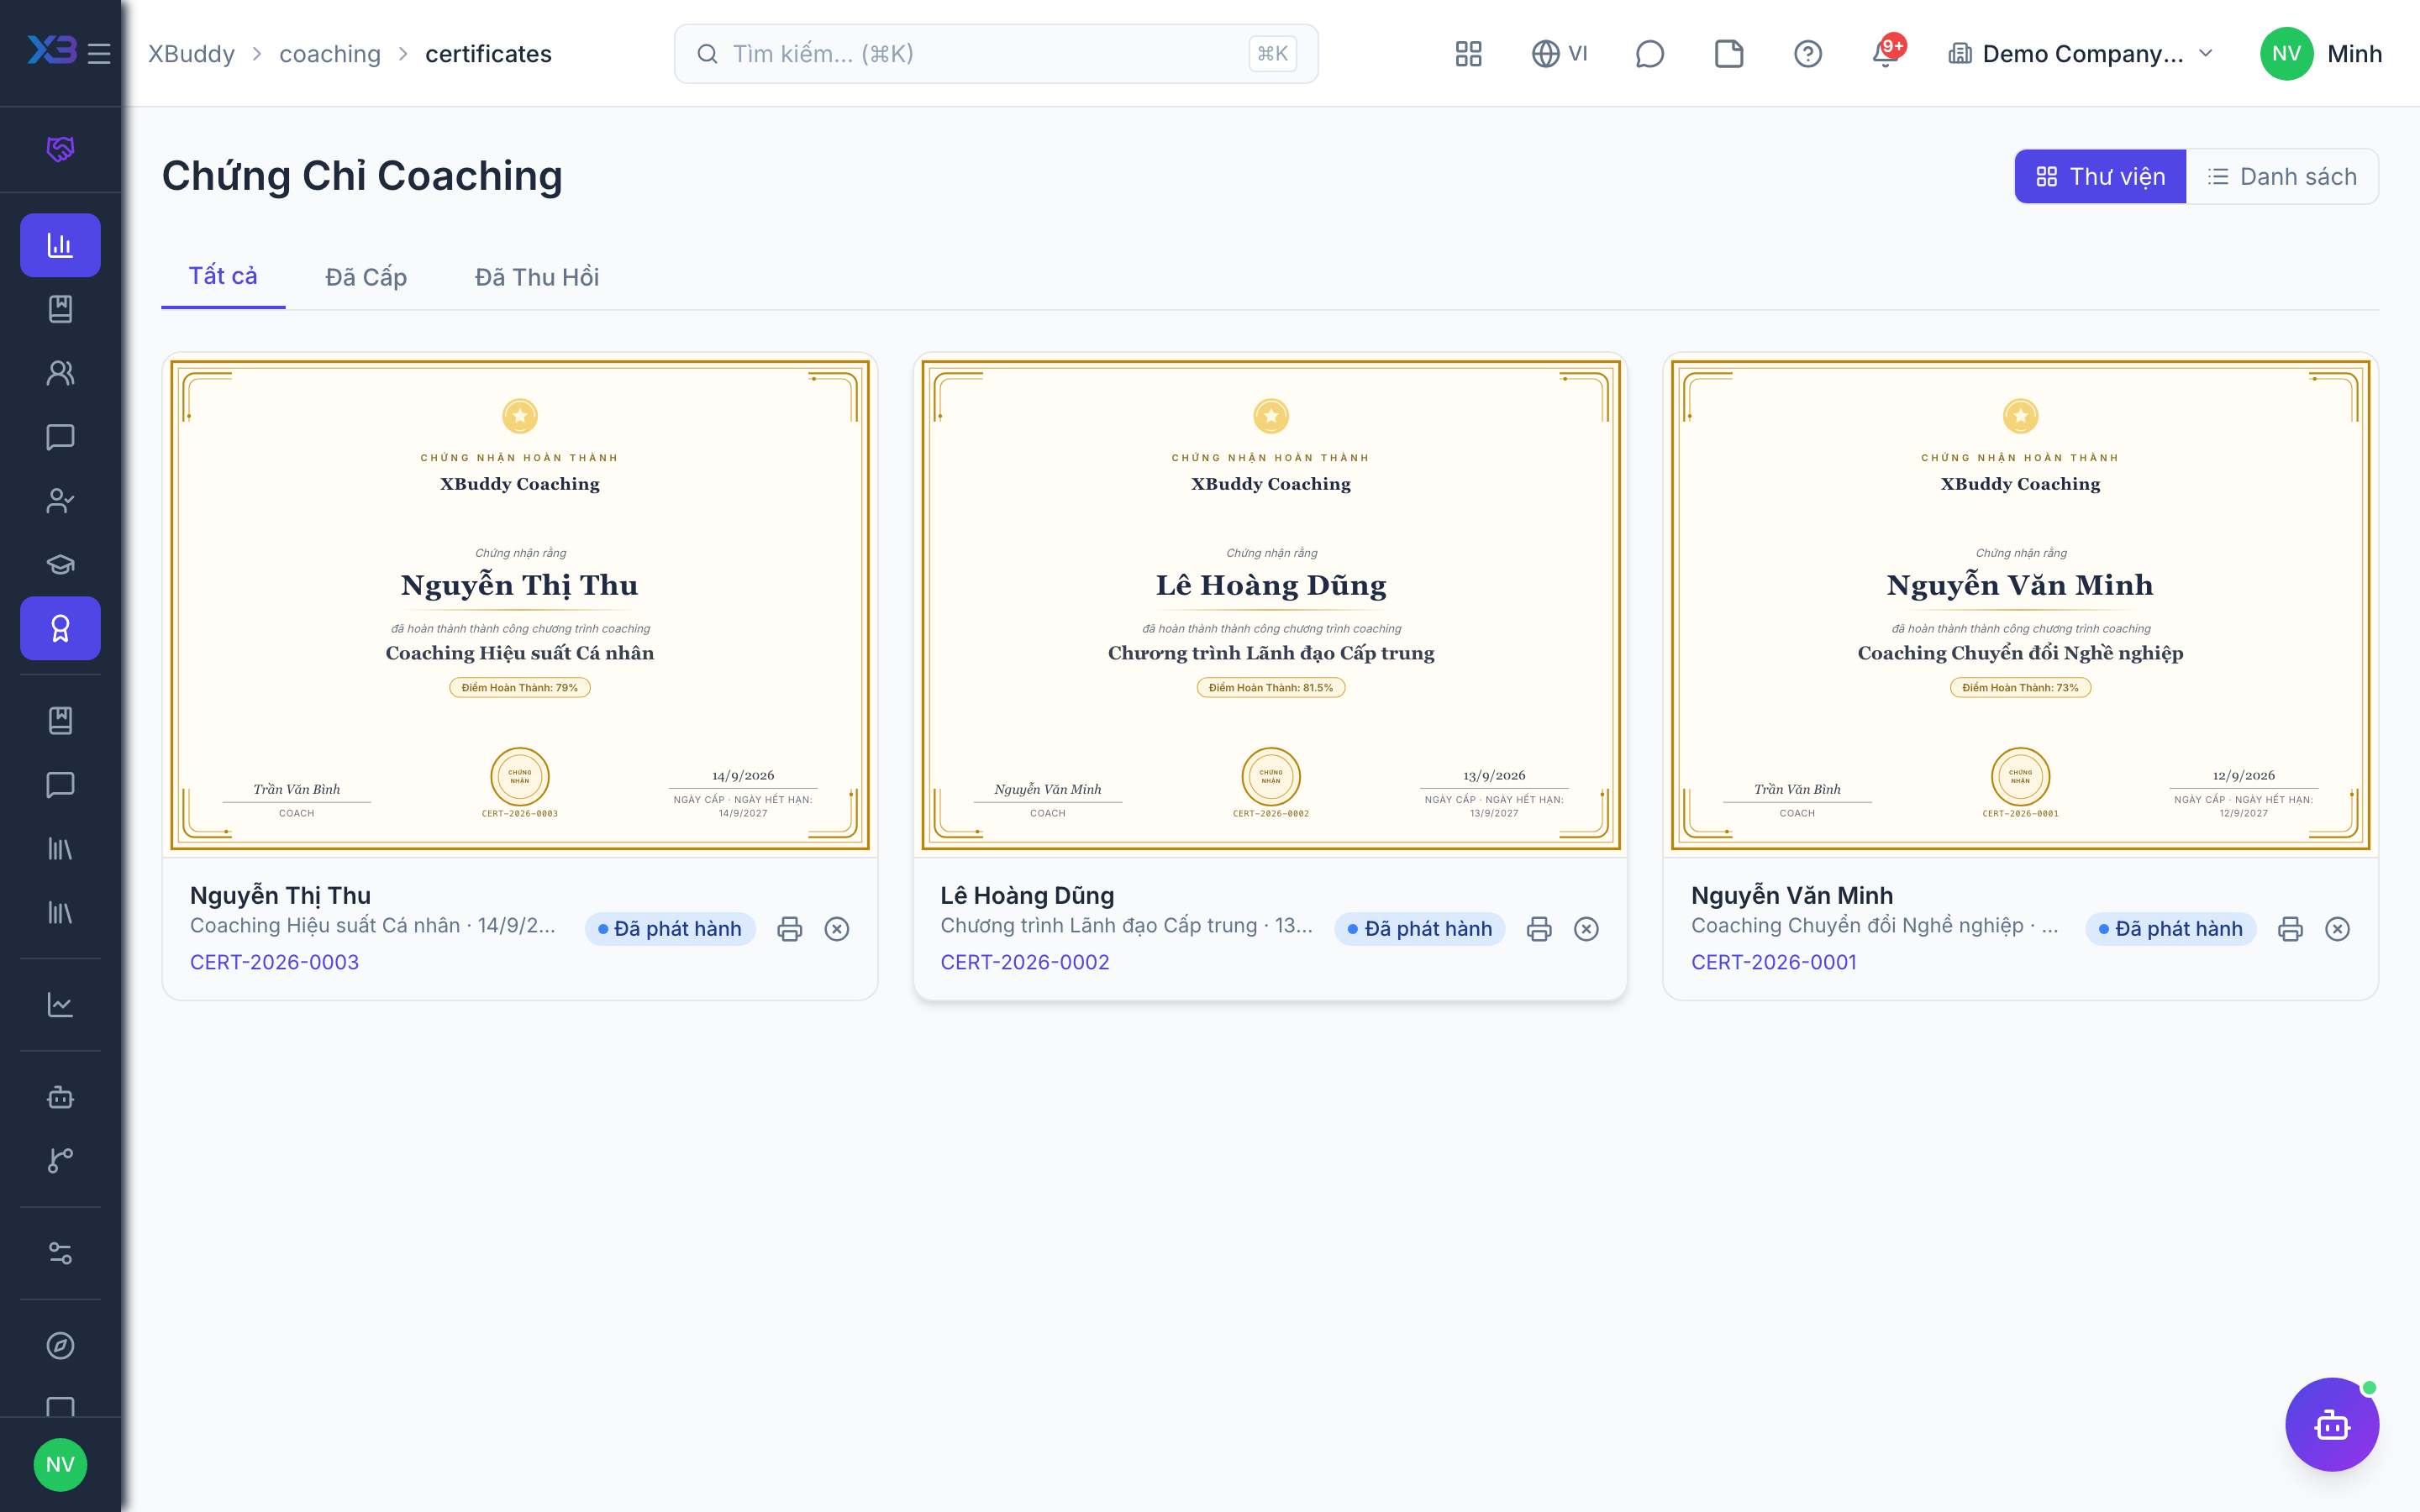The height and width of the screenshot is (1512, 2420).
Task: Revoke Nguyễn Thị Thu's certificate
Action: (837, 929)
